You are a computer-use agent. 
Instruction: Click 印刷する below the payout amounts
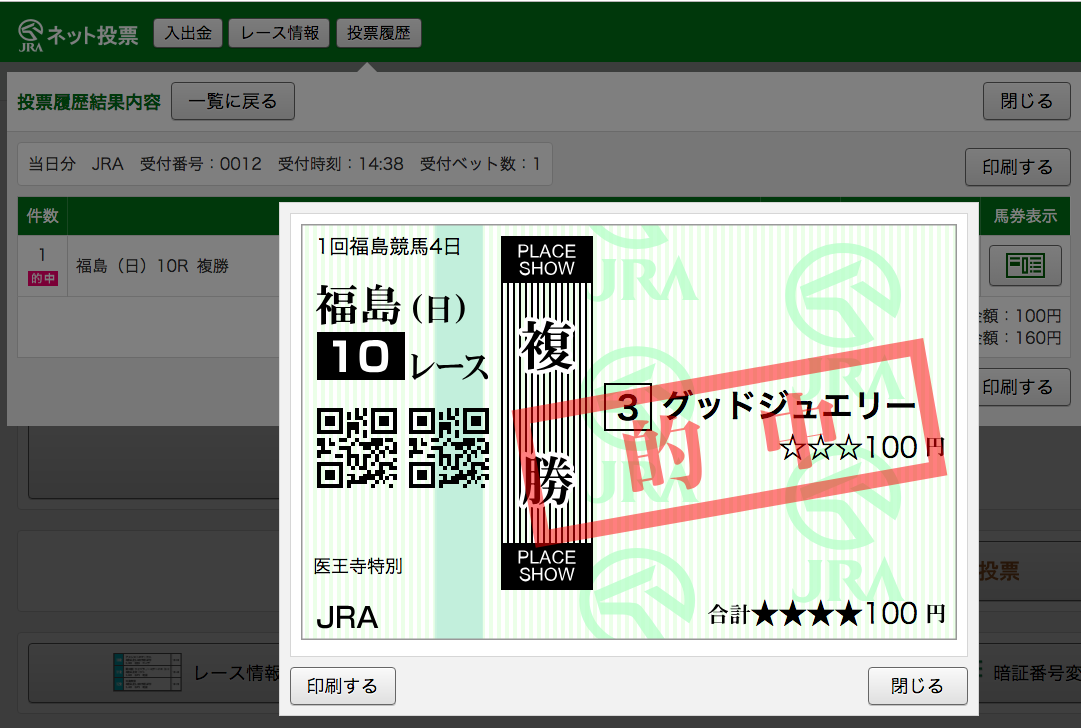[1024, 387]
